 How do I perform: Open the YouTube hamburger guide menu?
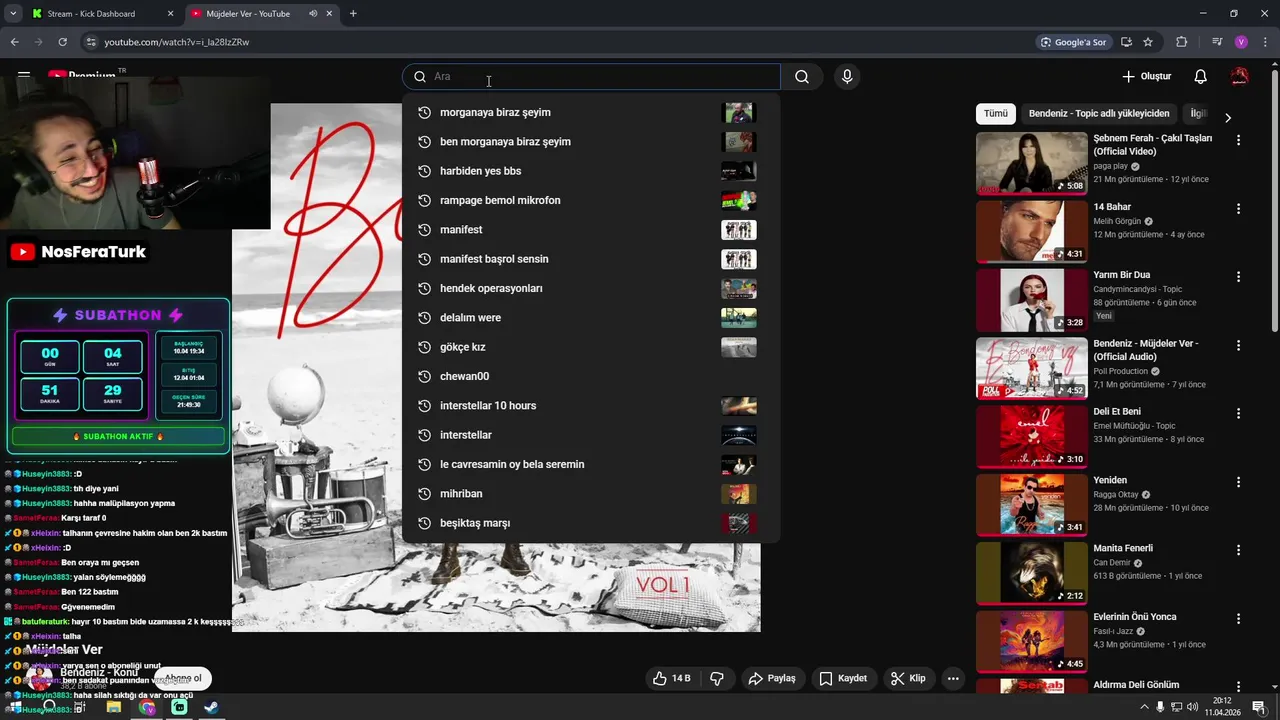24,76
